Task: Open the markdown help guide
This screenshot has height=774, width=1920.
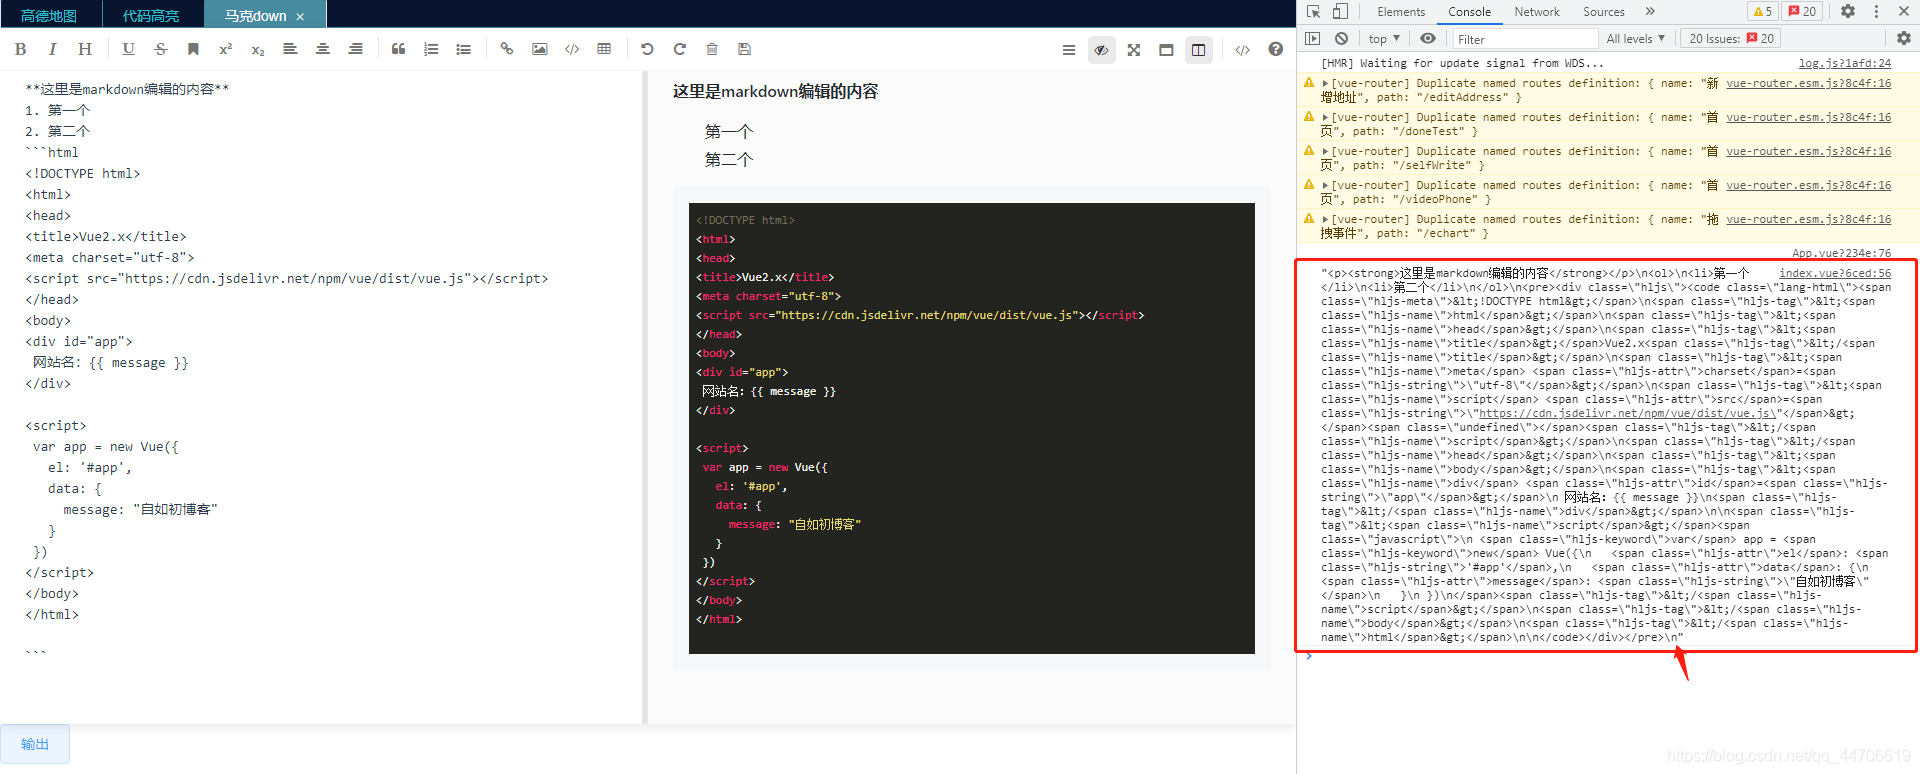Action: (x=1275, y=49)
